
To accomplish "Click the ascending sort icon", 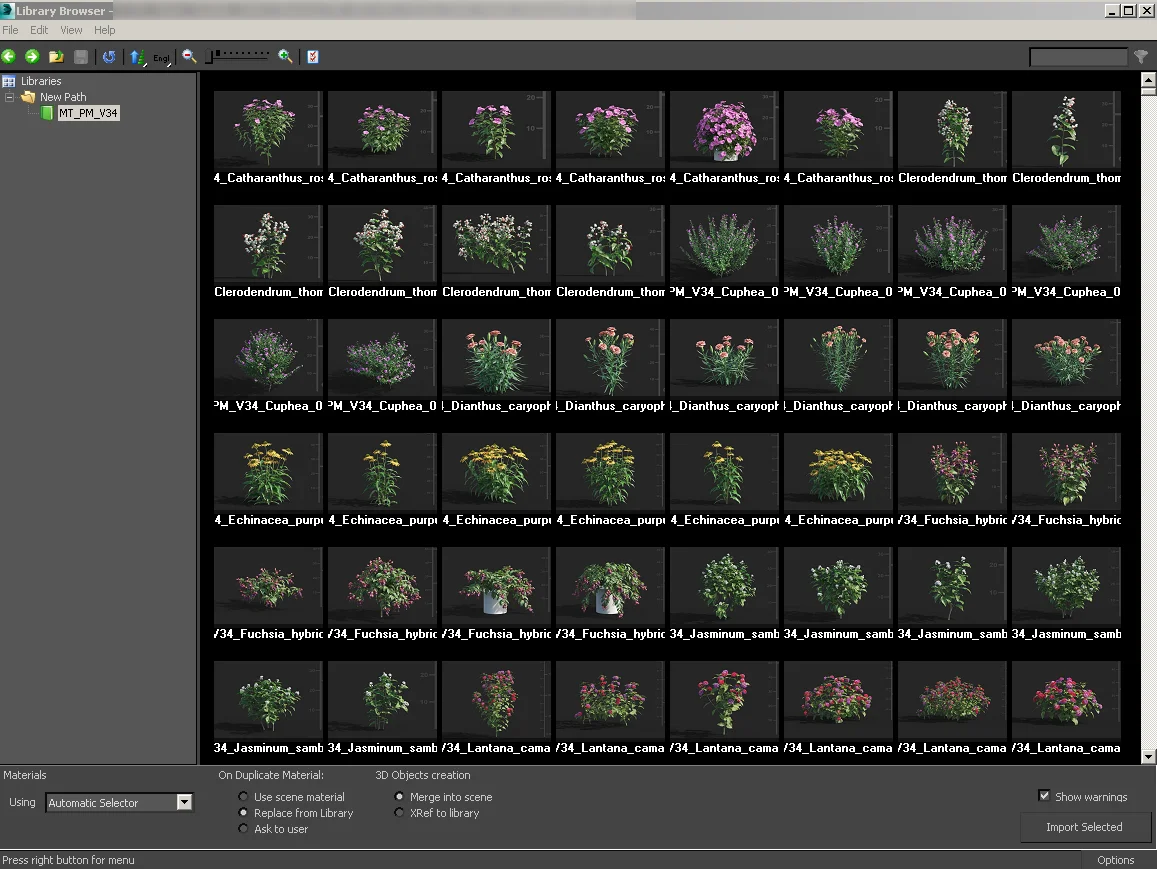I will pyautogui.click(x=136, y=57).
